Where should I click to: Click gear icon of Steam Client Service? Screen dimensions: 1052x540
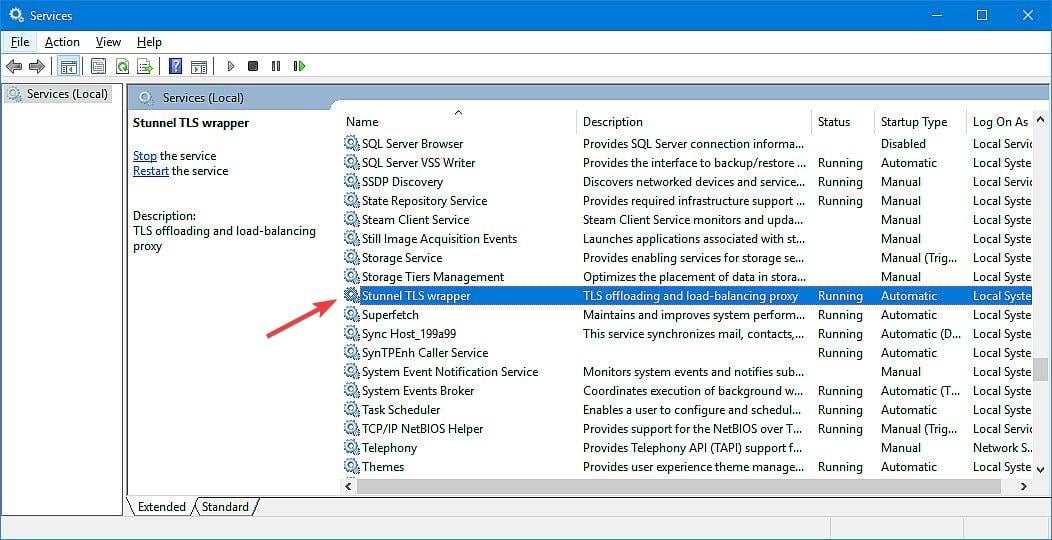[x=352, y=219]
